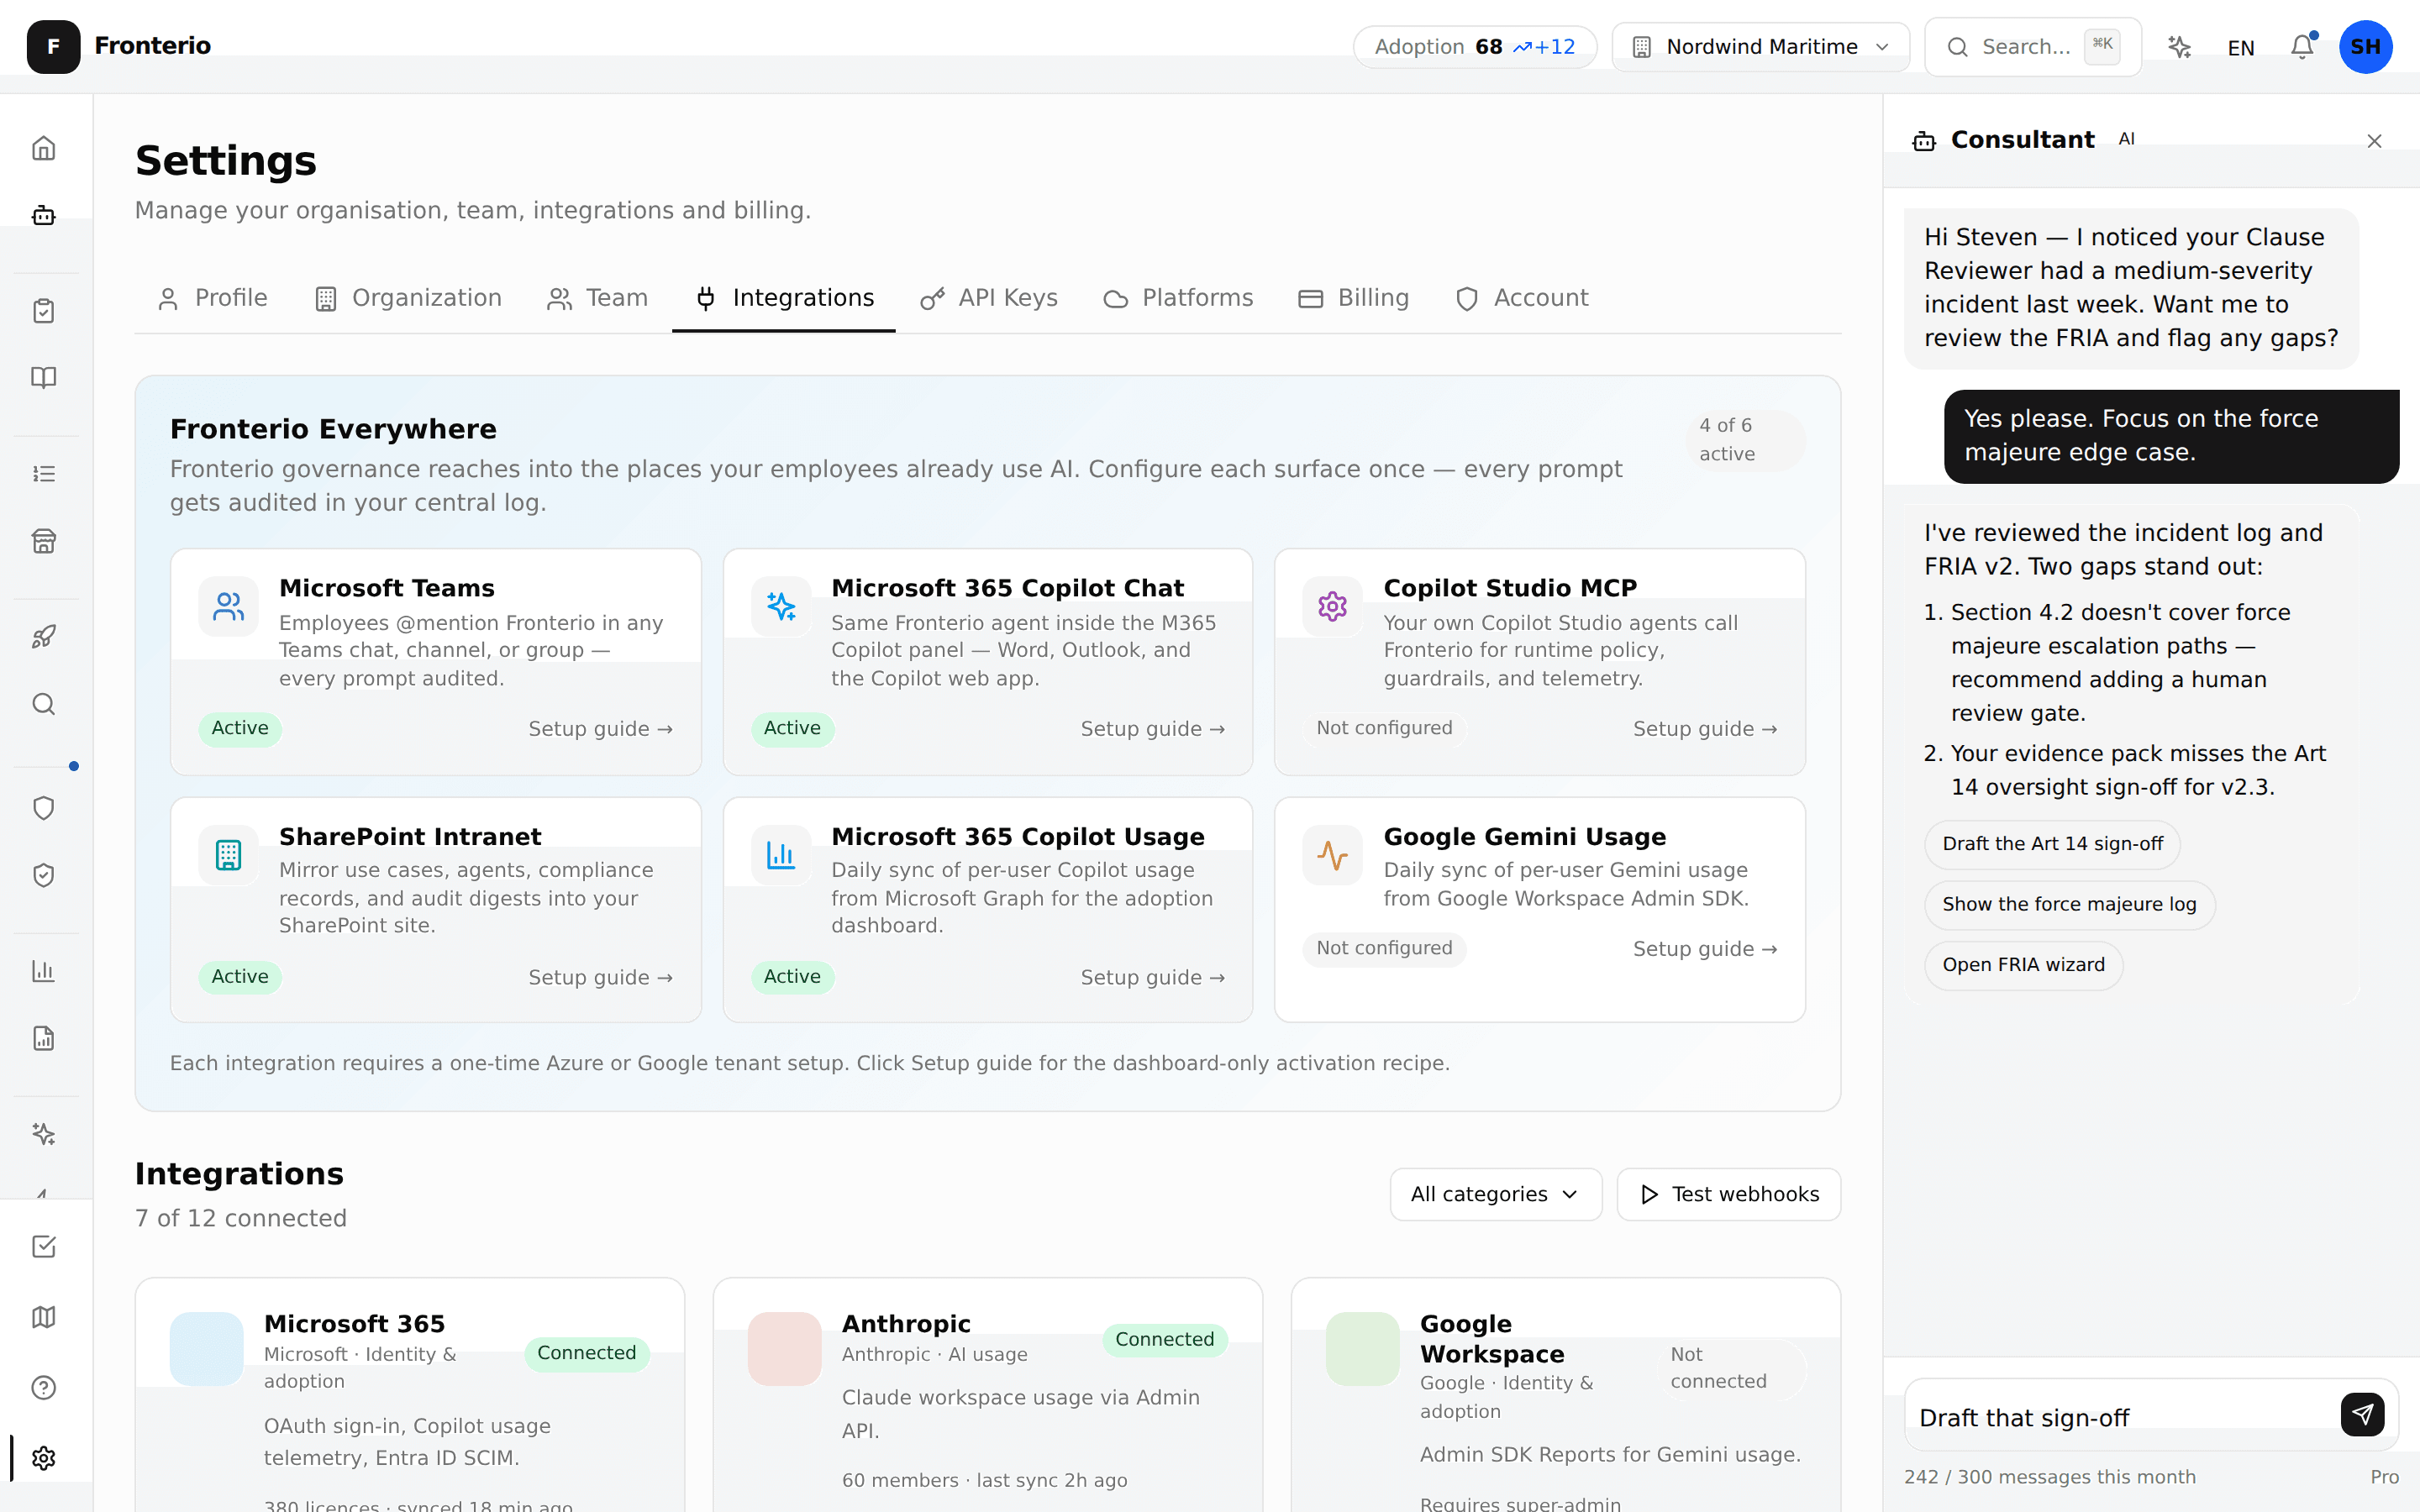Click the Google Workspace integration logo thumbnail
The image size is (2420, 1512).
(1362, 1349)
